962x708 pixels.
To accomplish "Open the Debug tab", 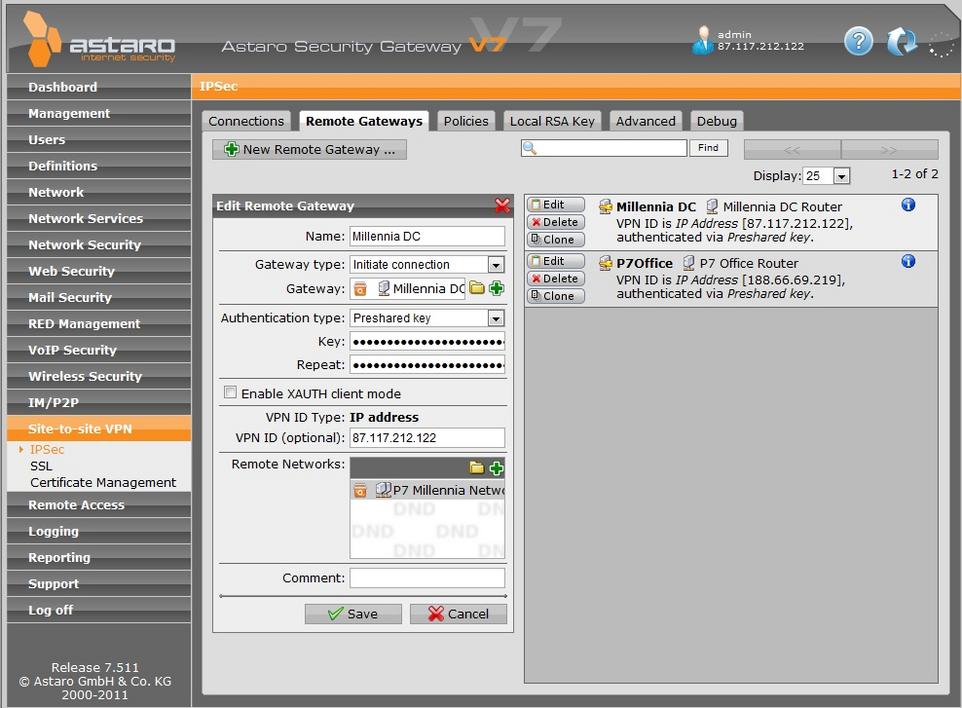I will click(x=717, y=121).
